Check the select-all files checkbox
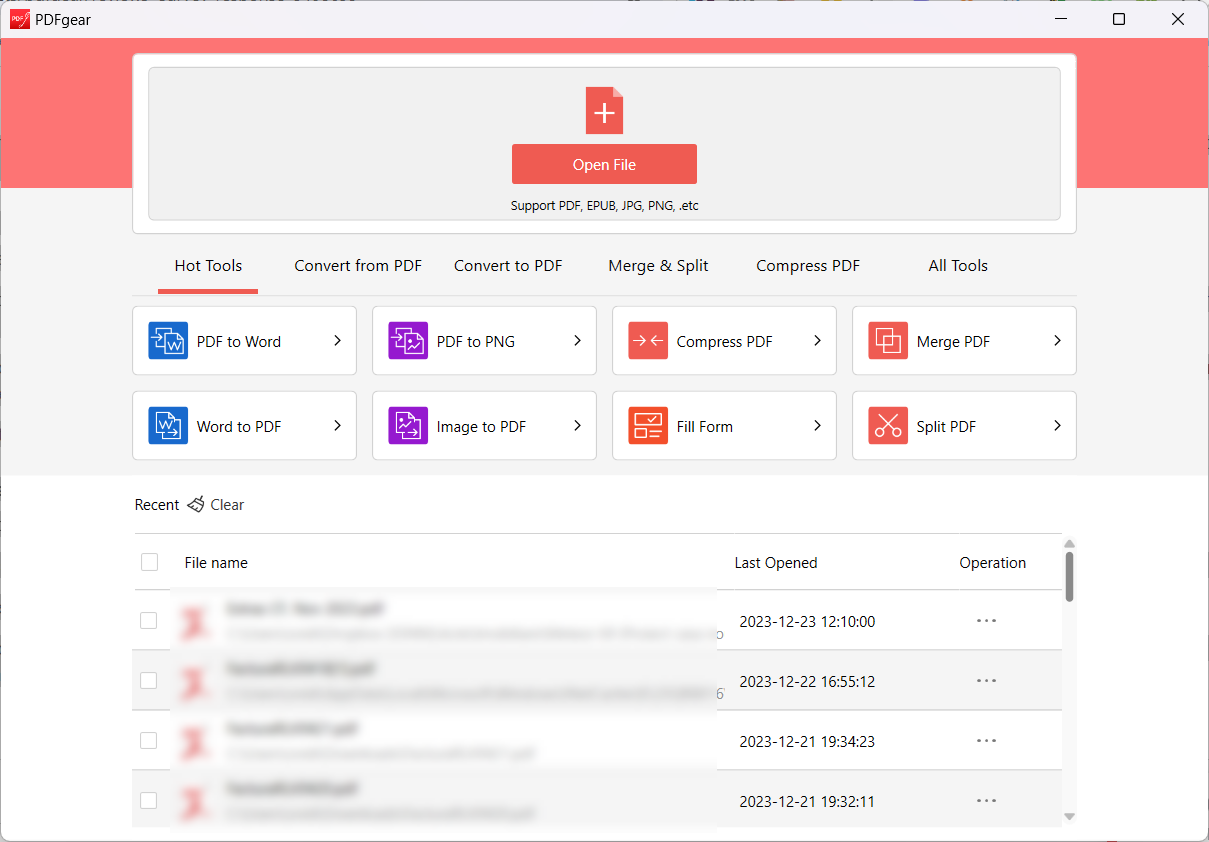The image size is (1209, 842). point(150,562)
